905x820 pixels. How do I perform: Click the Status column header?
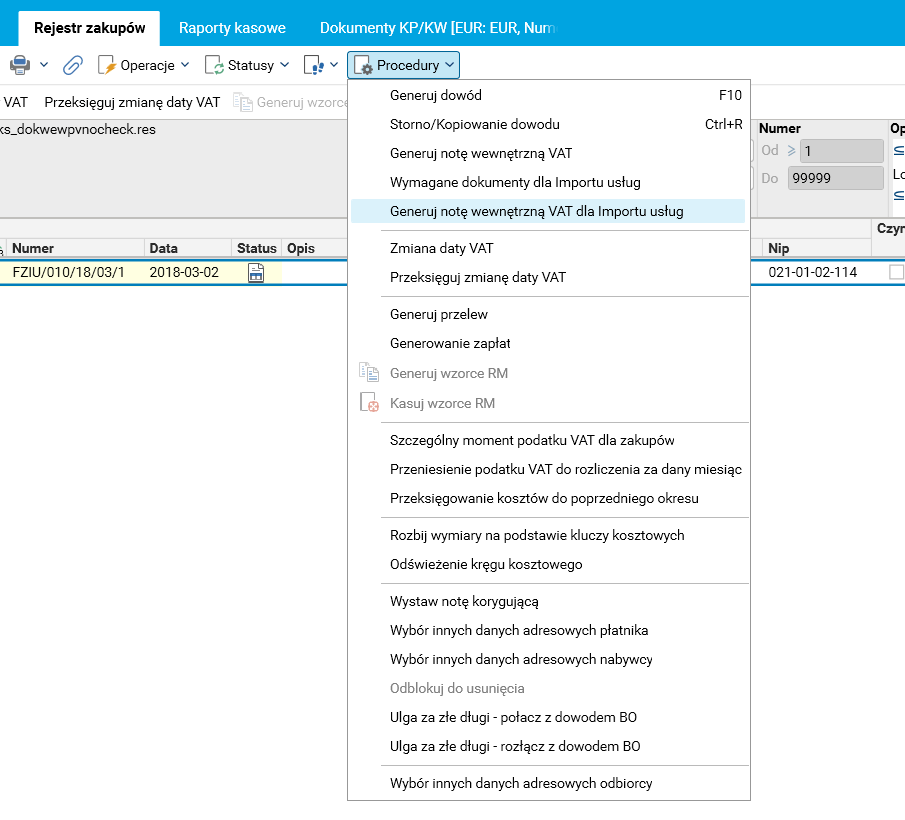coord(256,248)
